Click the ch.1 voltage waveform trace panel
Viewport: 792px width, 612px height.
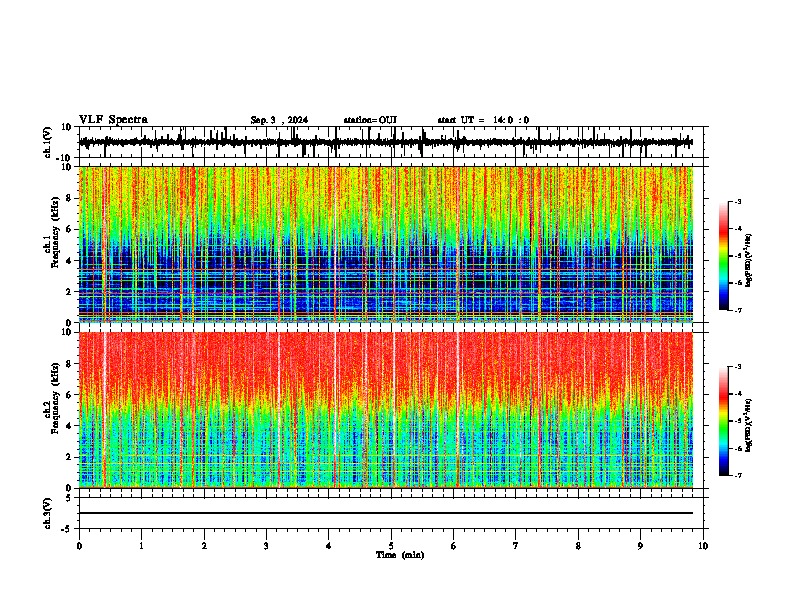click(x=391, y=142)
